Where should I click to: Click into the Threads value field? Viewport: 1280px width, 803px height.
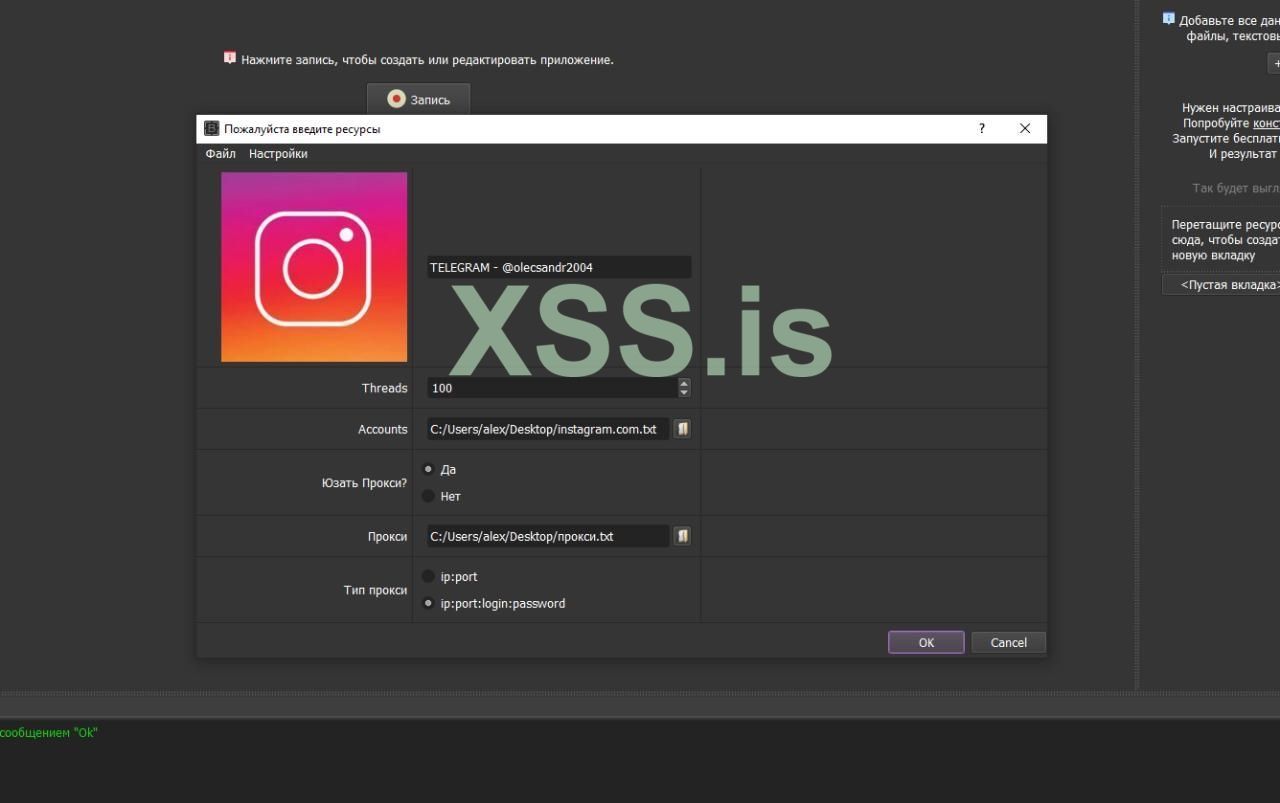pyautogui.click(x=552, y=388)
